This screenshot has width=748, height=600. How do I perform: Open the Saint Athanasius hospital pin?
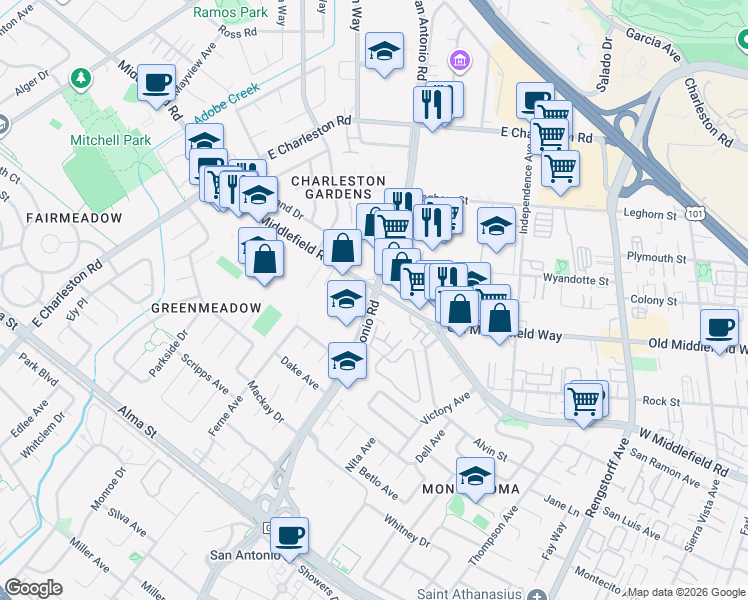pos(538,594)
